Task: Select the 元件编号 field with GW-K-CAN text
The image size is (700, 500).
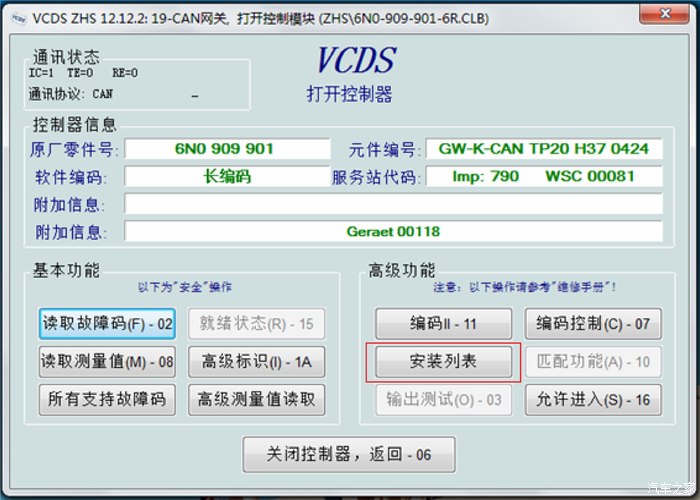Action: [543, 149]
